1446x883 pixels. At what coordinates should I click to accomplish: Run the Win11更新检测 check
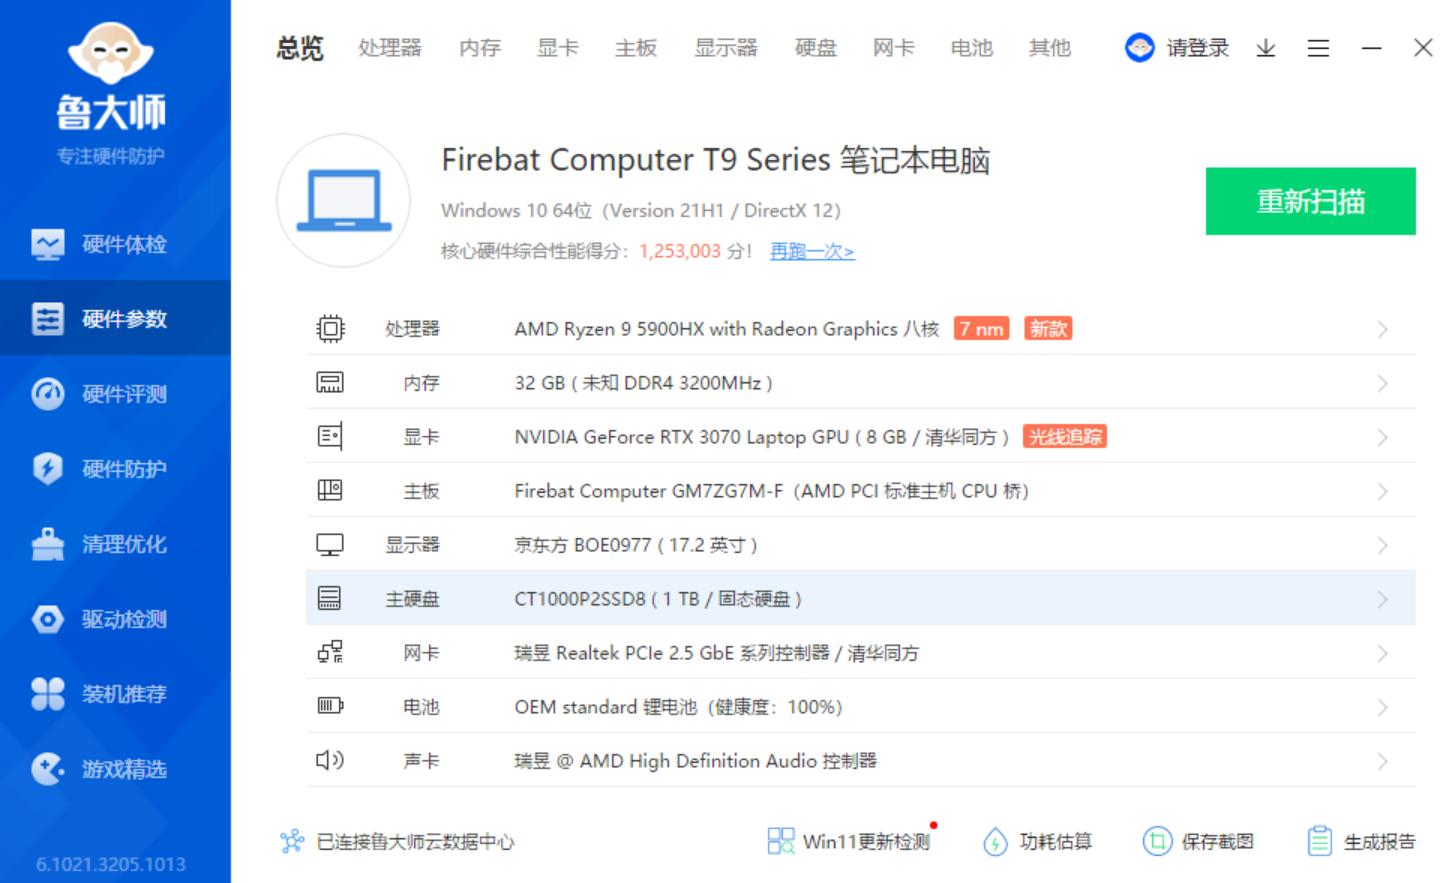click(850, 841)
